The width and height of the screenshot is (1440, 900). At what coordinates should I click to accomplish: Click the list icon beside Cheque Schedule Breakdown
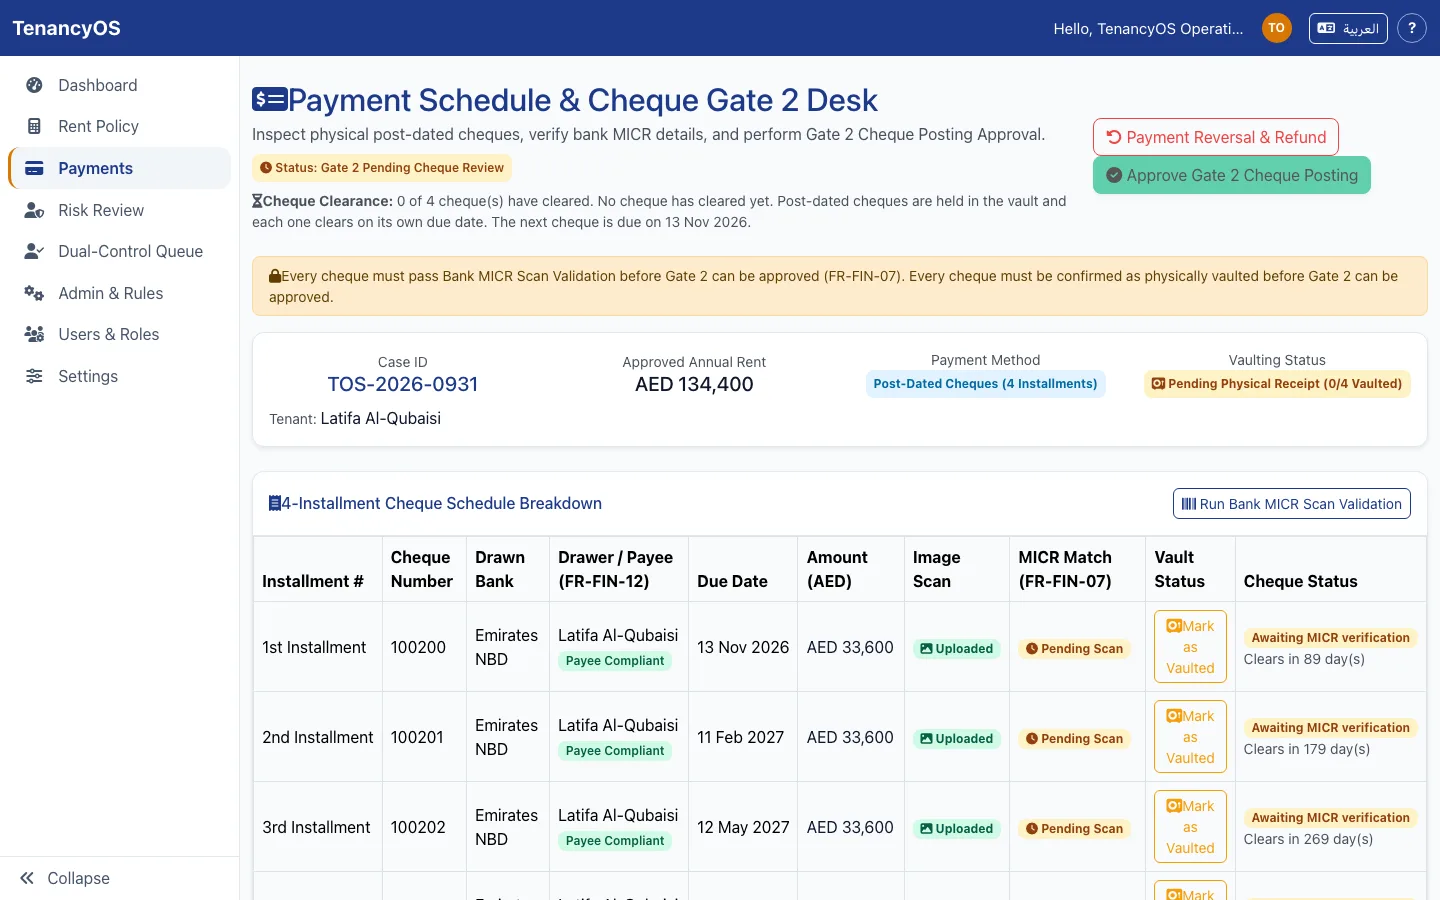(274, 503)
